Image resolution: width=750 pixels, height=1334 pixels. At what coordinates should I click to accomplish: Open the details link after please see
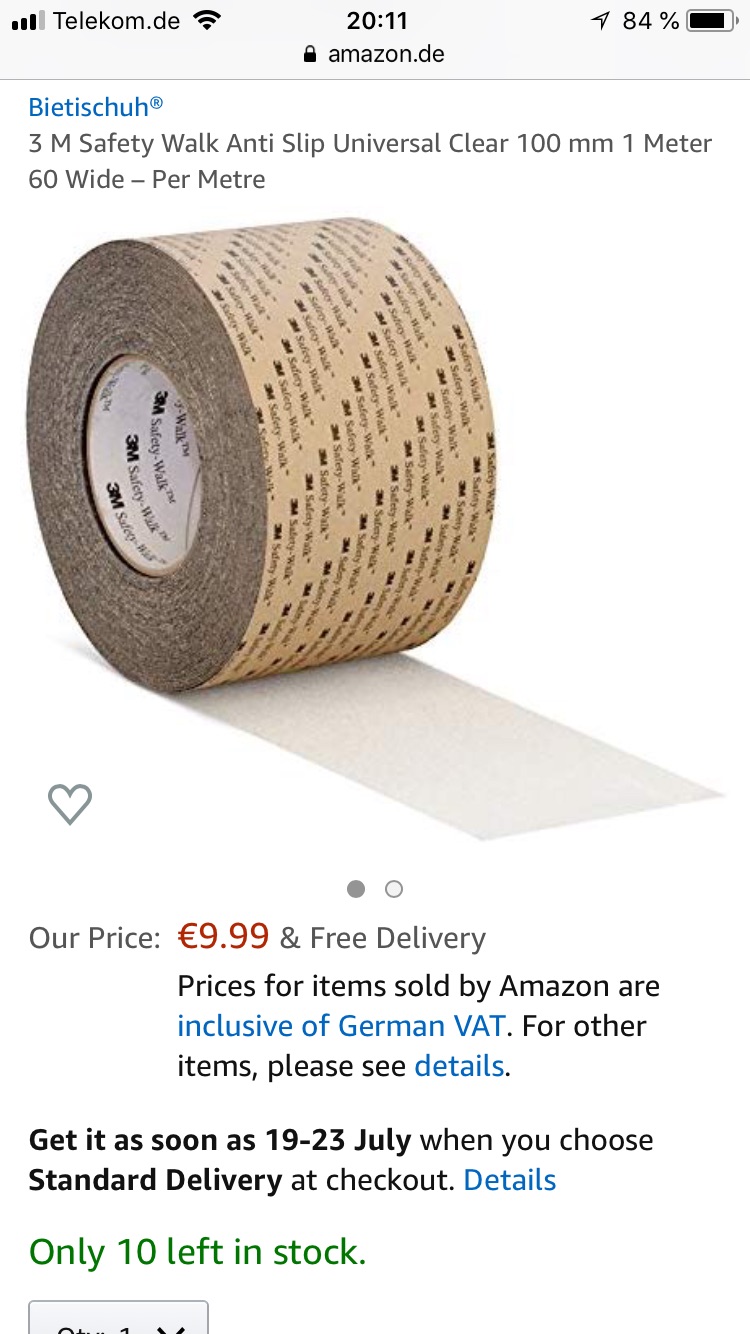(459, 1066)
